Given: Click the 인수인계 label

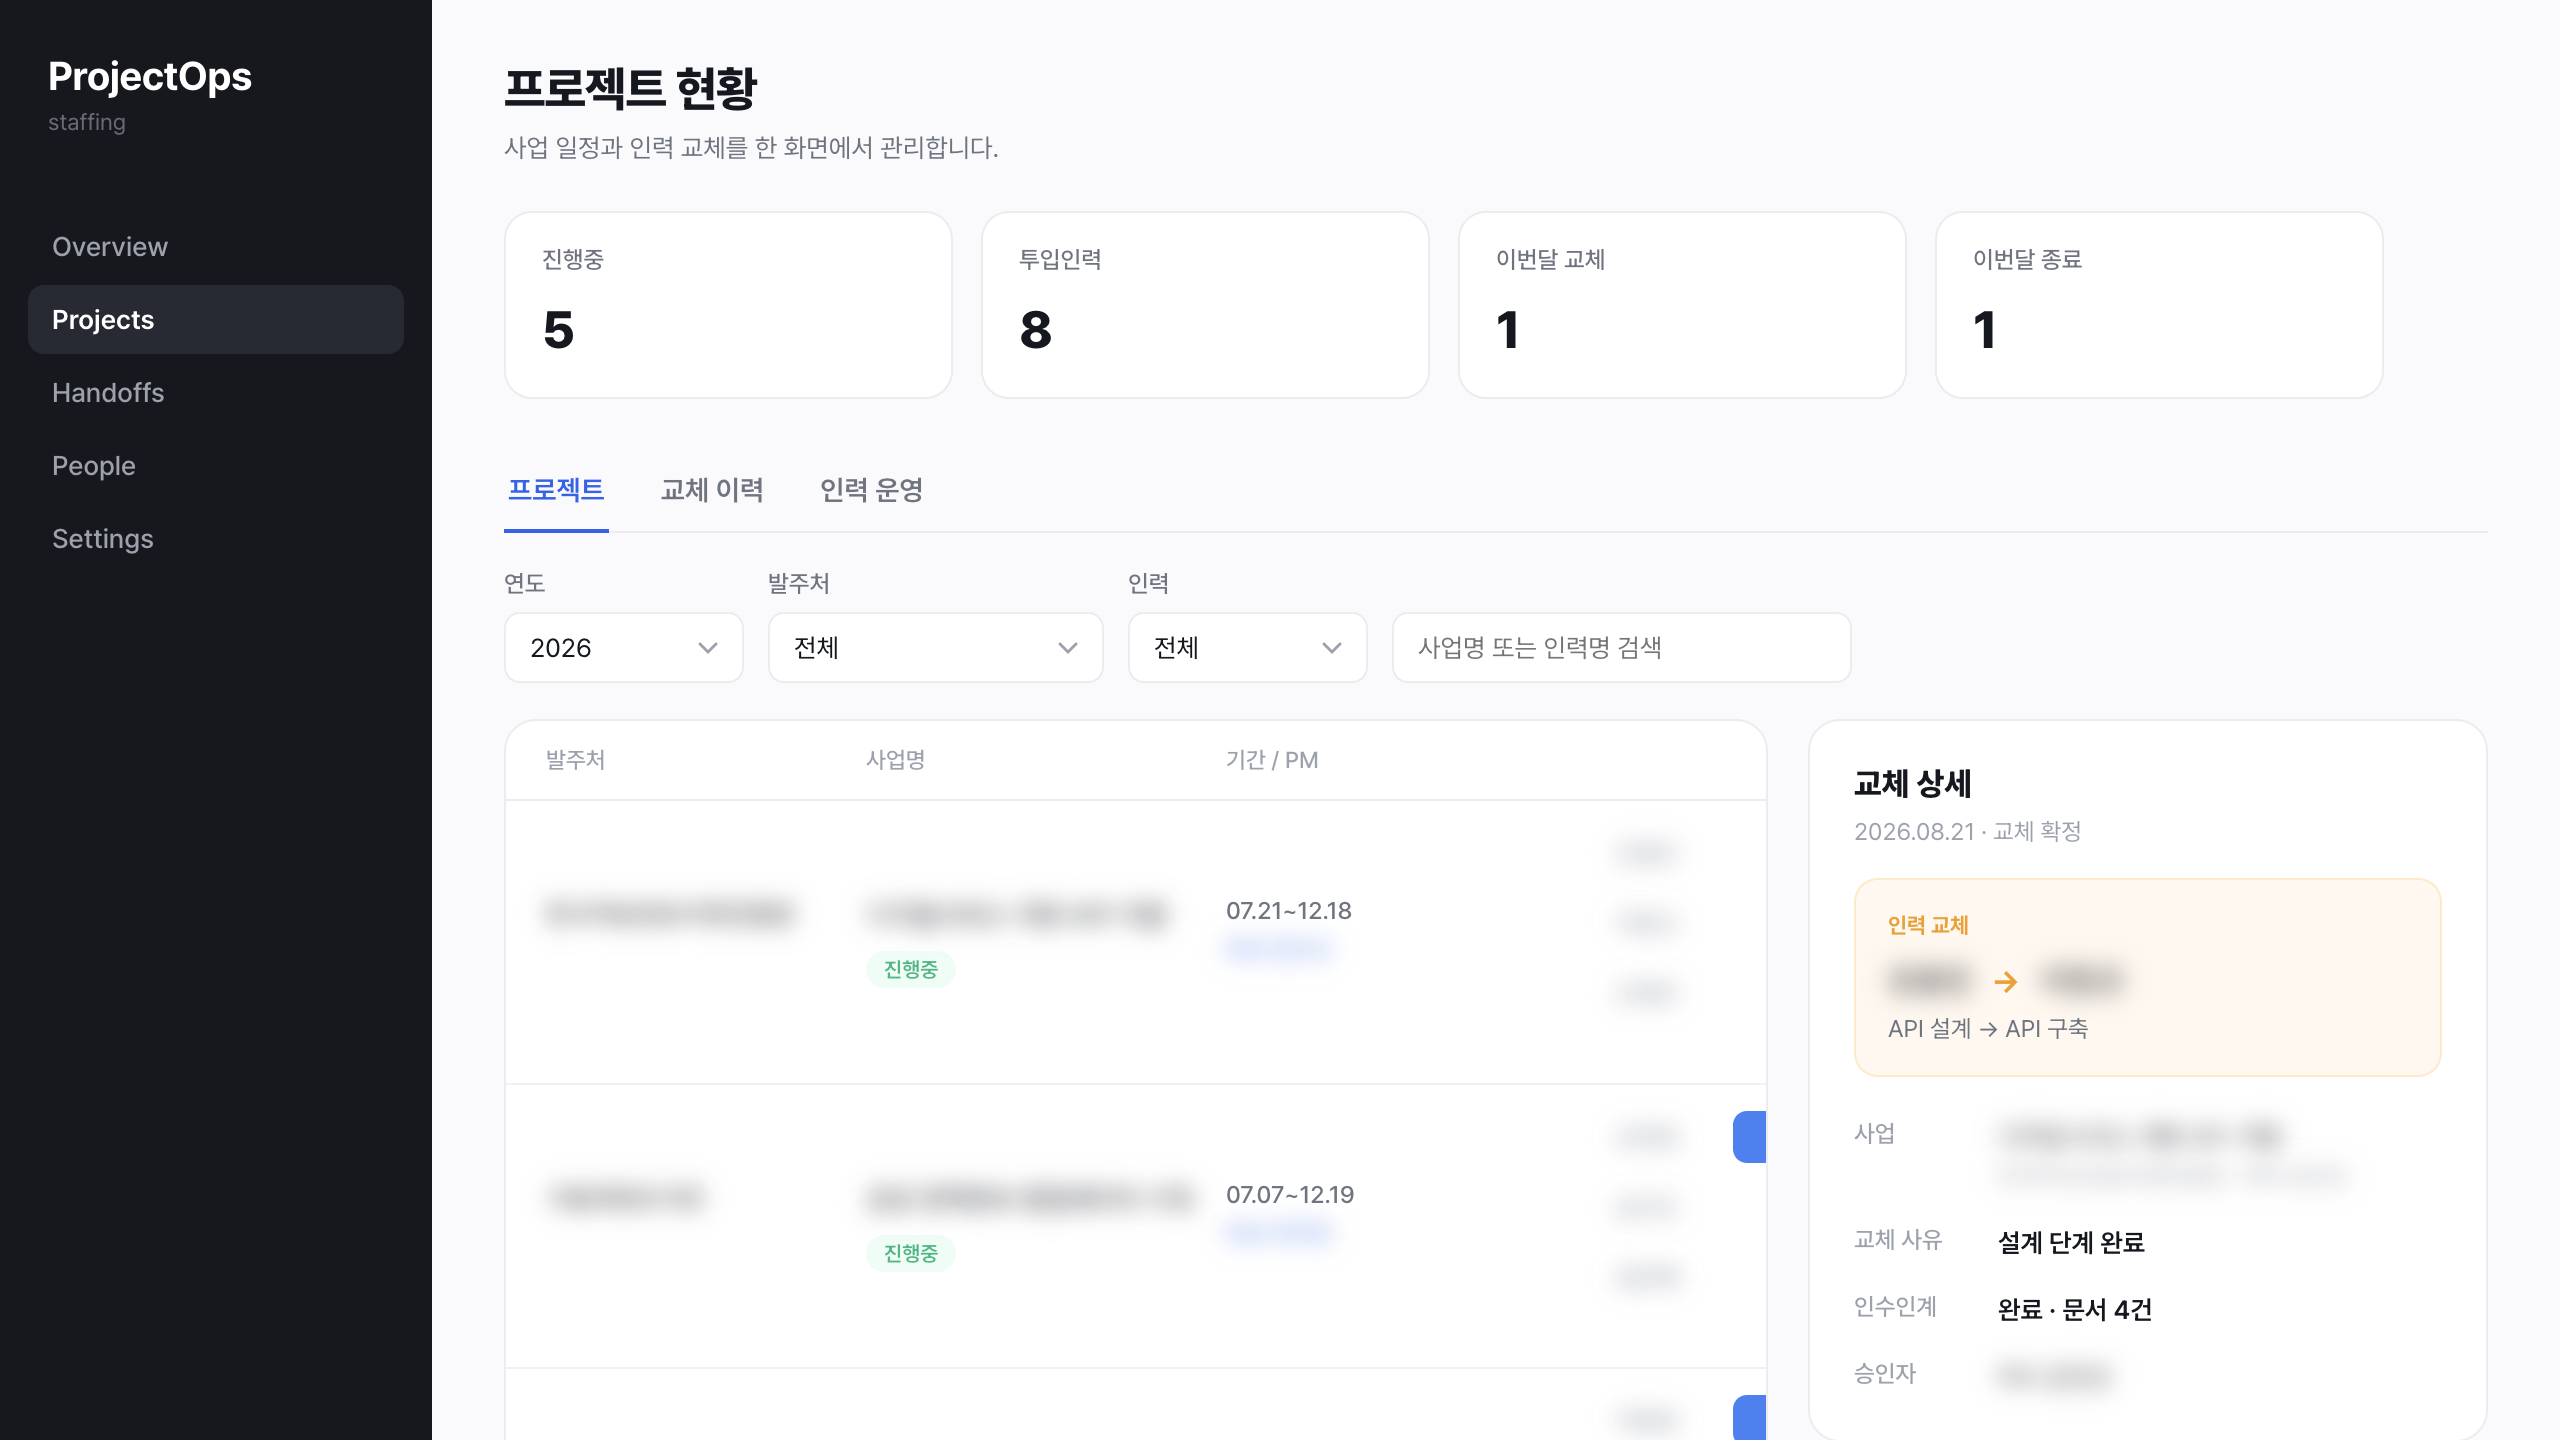Looking at the screenshot, I should (x=1896, y=1307).
